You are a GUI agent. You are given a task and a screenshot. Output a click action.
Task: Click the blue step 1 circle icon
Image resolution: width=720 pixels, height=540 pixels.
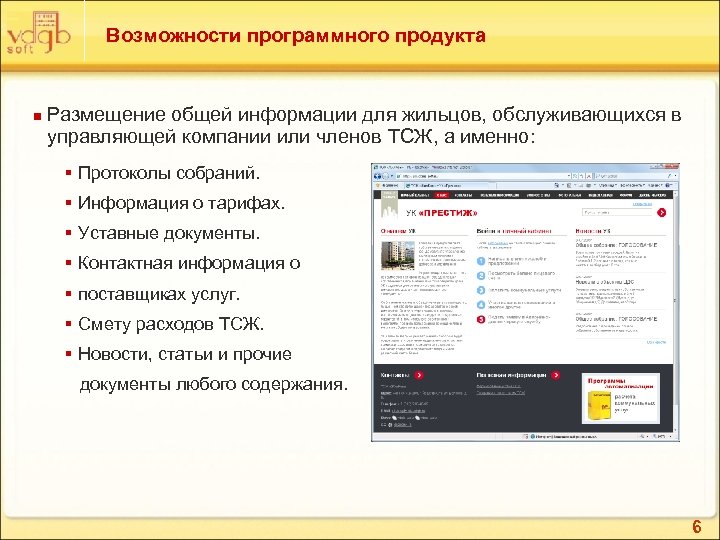481,261
